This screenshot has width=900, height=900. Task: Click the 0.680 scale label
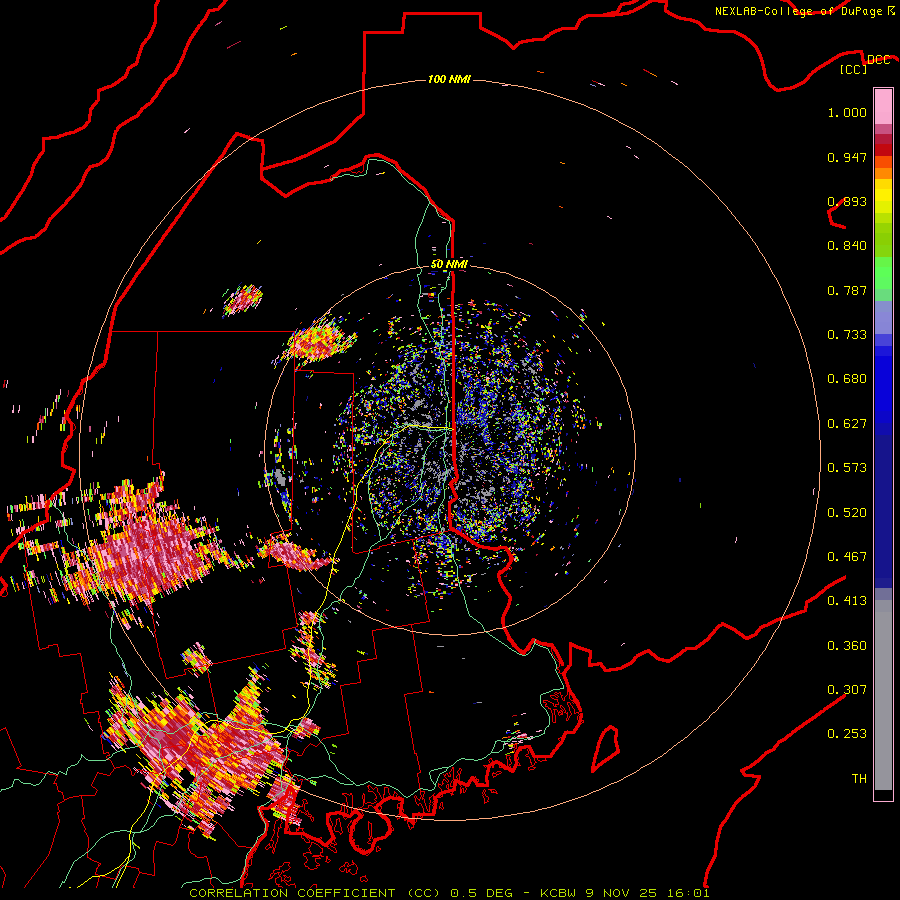[847, 379]
